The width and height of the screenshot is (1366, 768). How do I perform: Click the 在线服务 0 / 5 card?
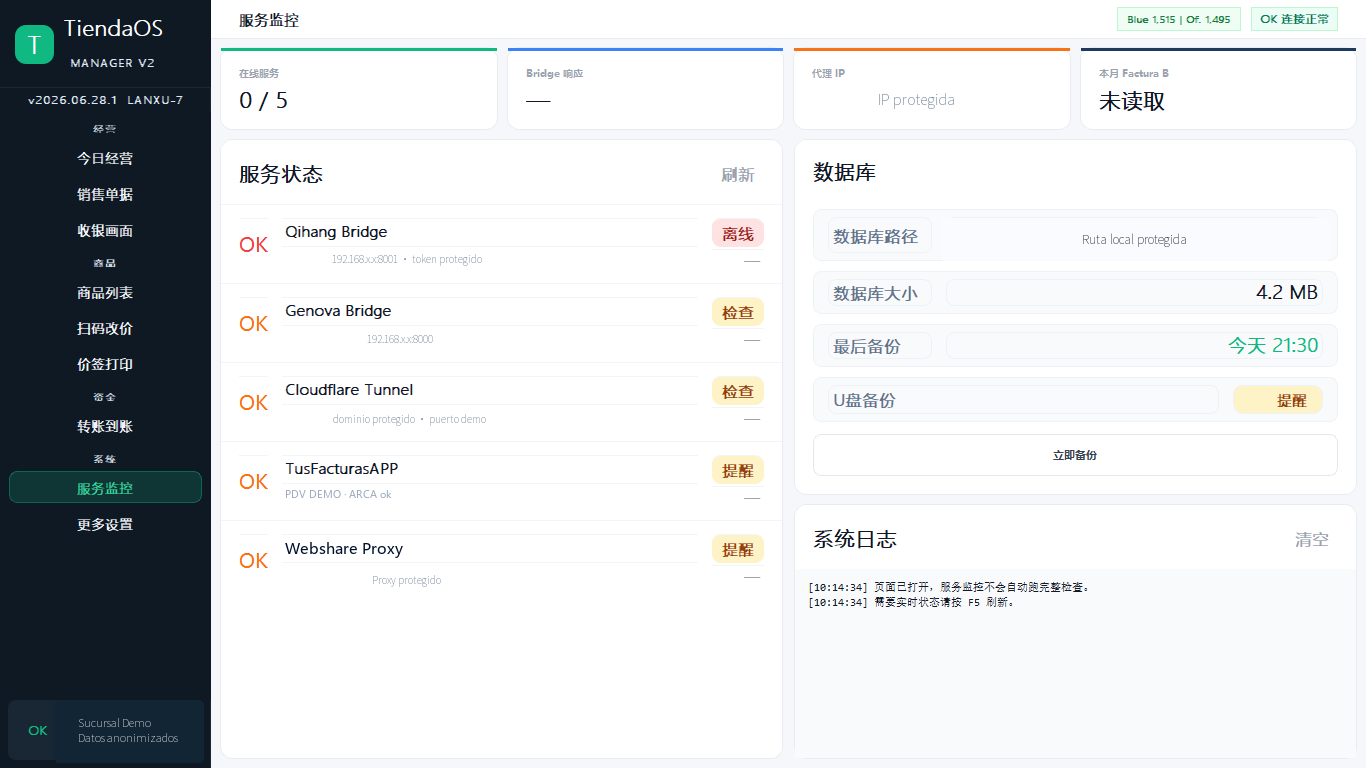359,89
